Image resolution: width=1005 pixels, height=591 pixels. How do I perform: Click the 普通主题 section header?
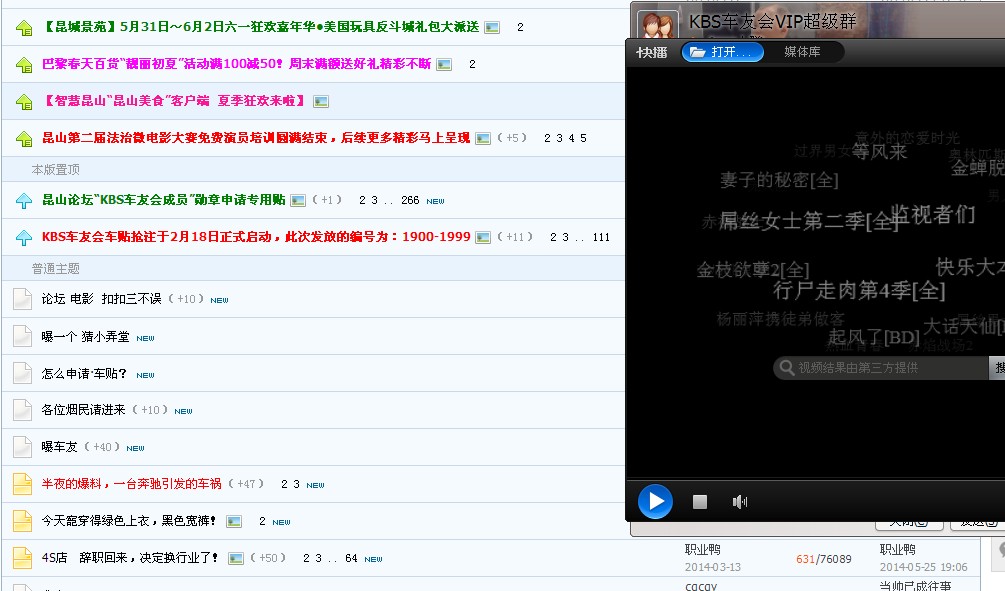coord(56,269)
